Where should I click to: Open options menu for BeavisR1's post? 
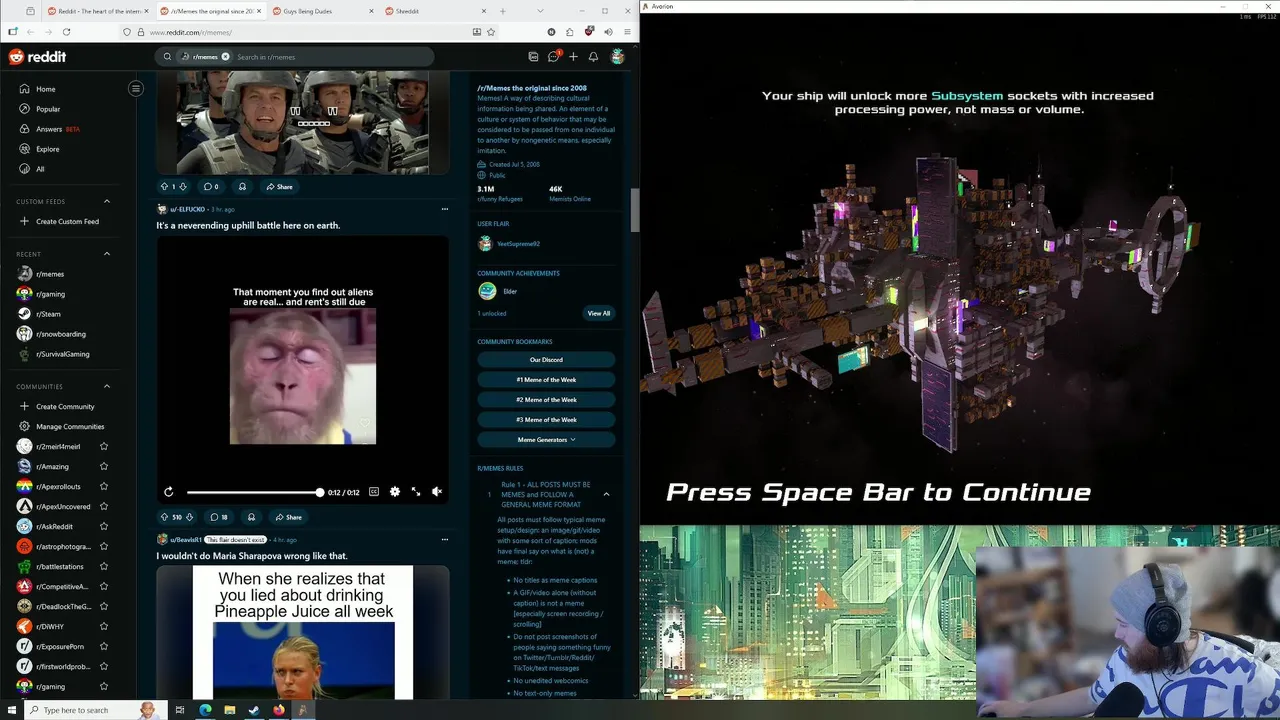click(445, 540)
